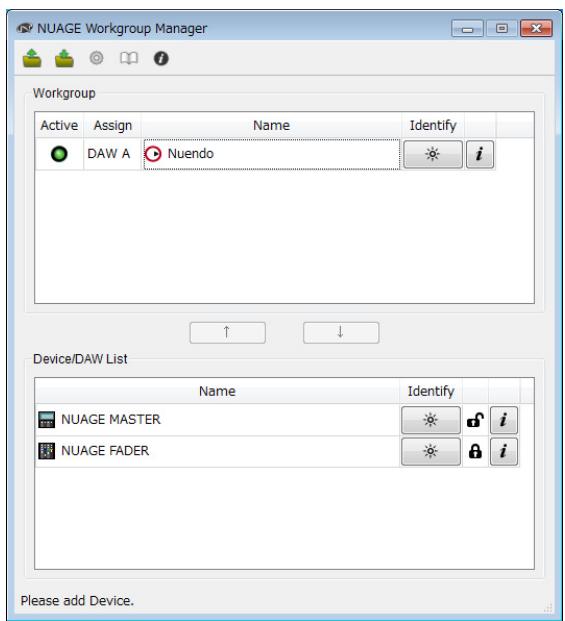Select the NUAGE FADER device row
The width and height of the screenshot is (565, 621).
(x=217, y=451)
